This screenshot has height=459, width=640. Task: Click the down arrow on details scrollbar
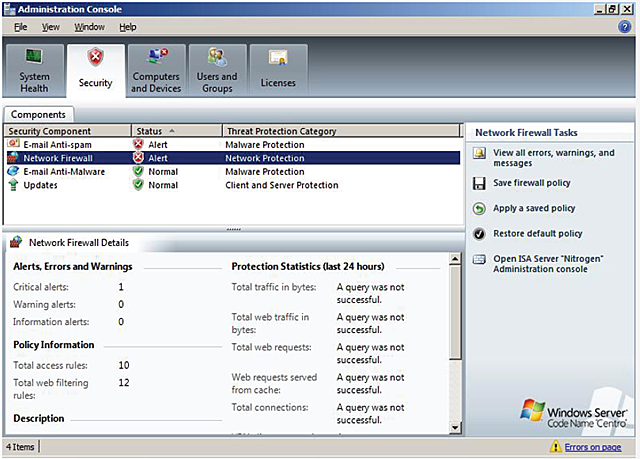coord(455,427)
